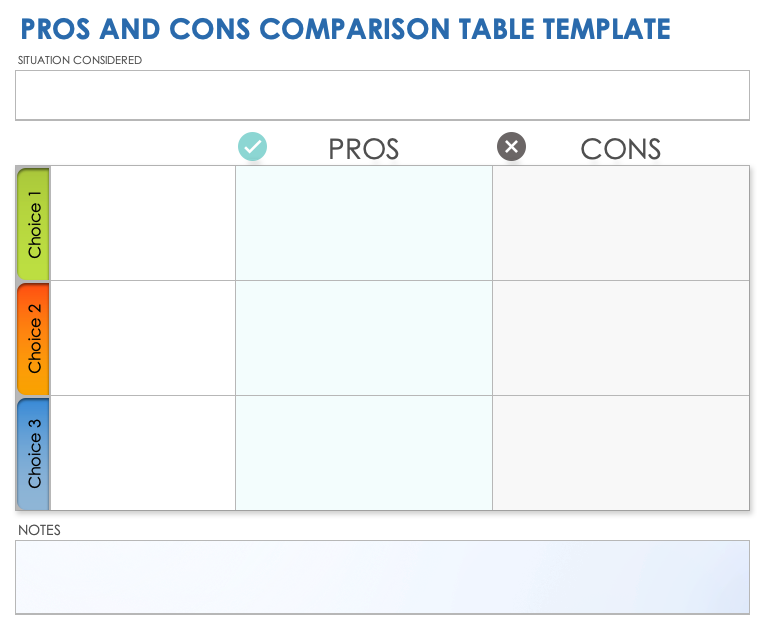Click the CONS column heading text
Image resolution: width=770 pixels, height=644 pixels.
(x=621, y=149)
